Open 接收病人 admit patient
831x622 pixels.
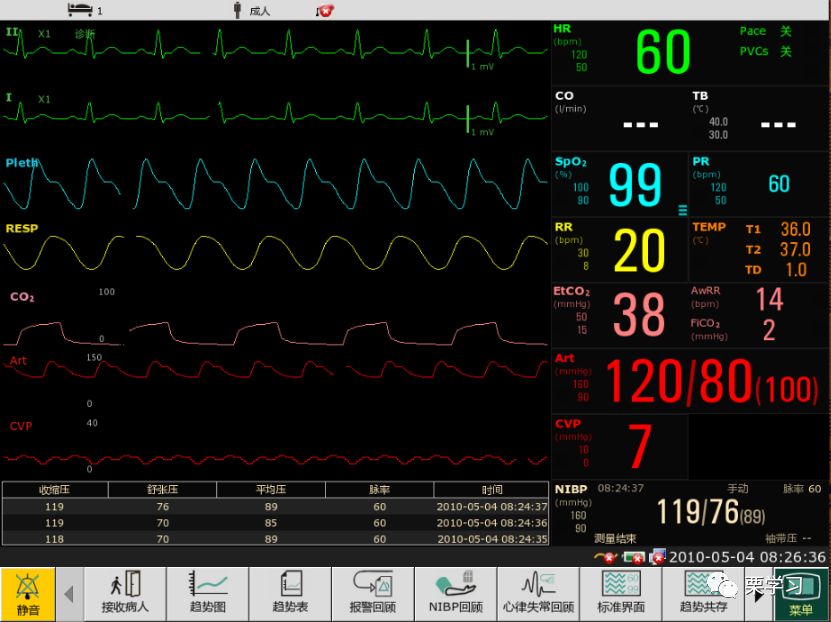125,594
